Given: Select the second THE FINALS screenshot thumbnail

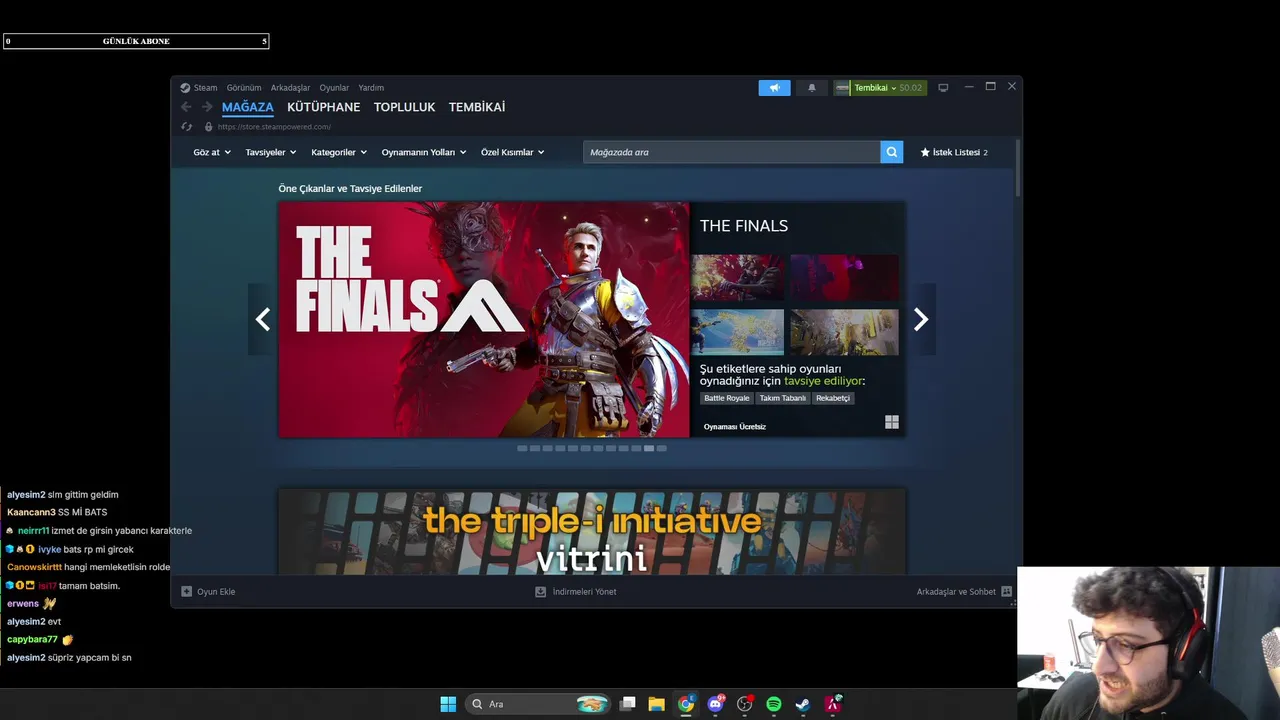Looking at the screenshot, I should [x=844, y=277].
